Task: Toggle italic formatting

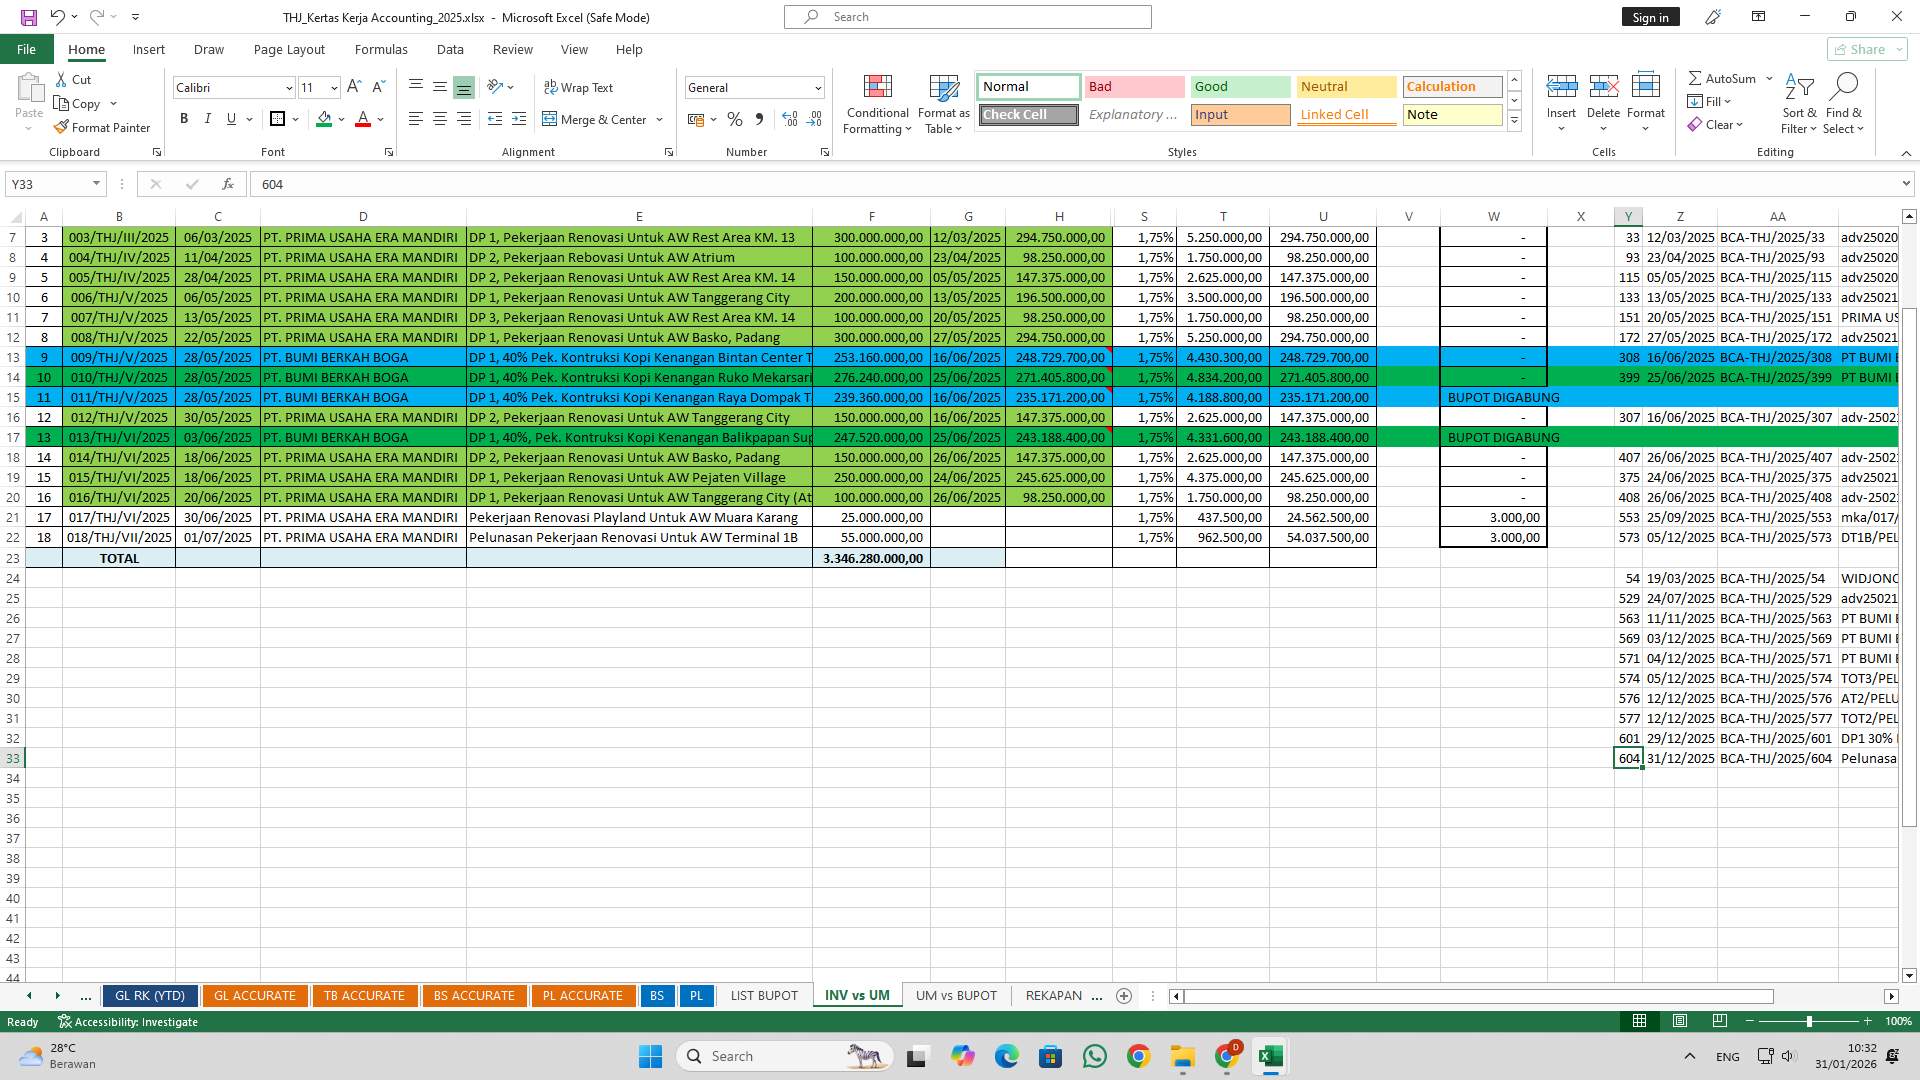Action: 208,118
